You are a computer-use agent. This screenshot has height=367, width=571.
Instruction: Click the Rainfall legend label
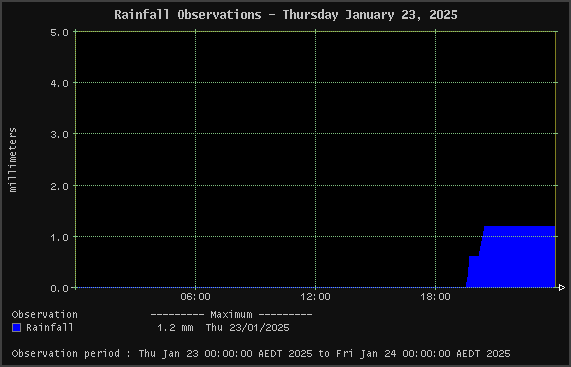[x=50, y=328]
